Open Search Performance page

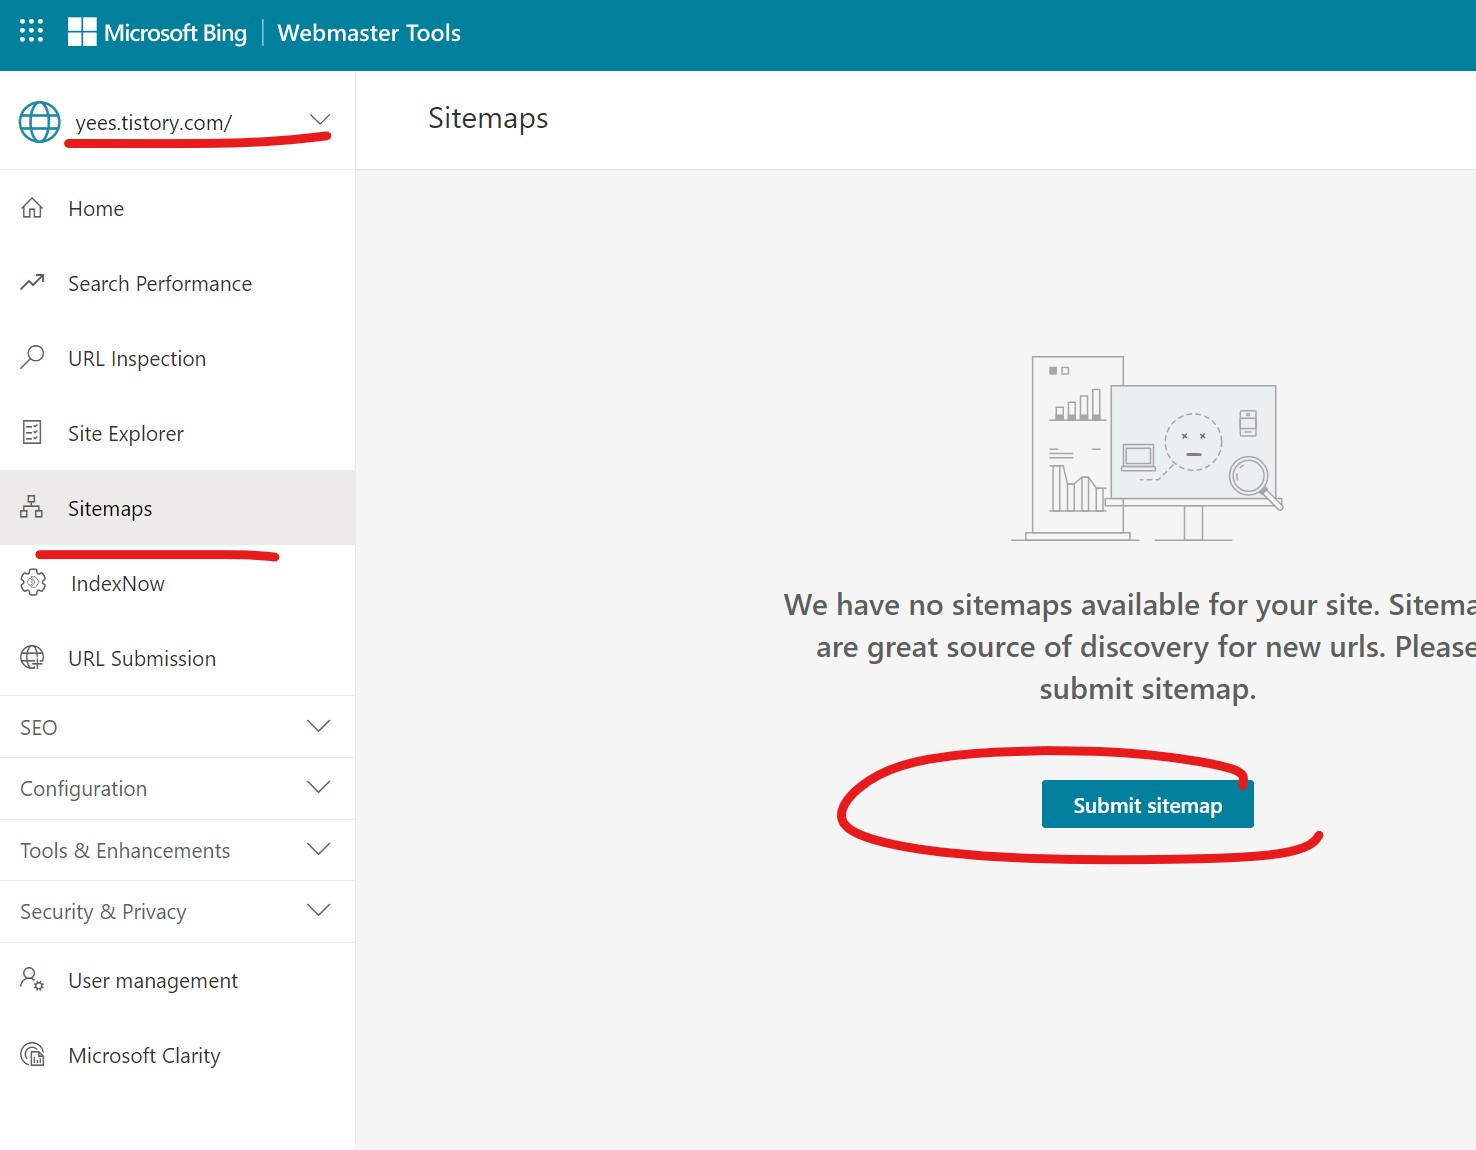pos(177,283)
